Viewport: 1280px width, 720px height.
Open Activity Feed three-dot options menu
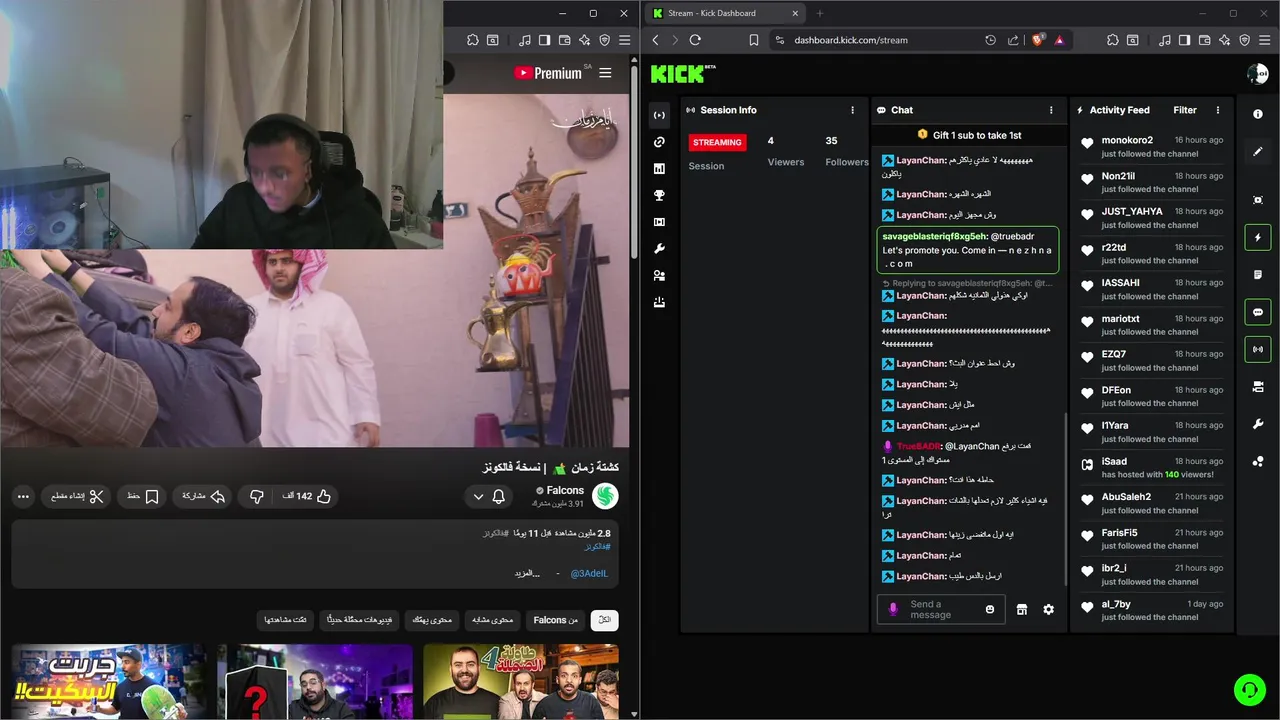(x=1218, y=110)
